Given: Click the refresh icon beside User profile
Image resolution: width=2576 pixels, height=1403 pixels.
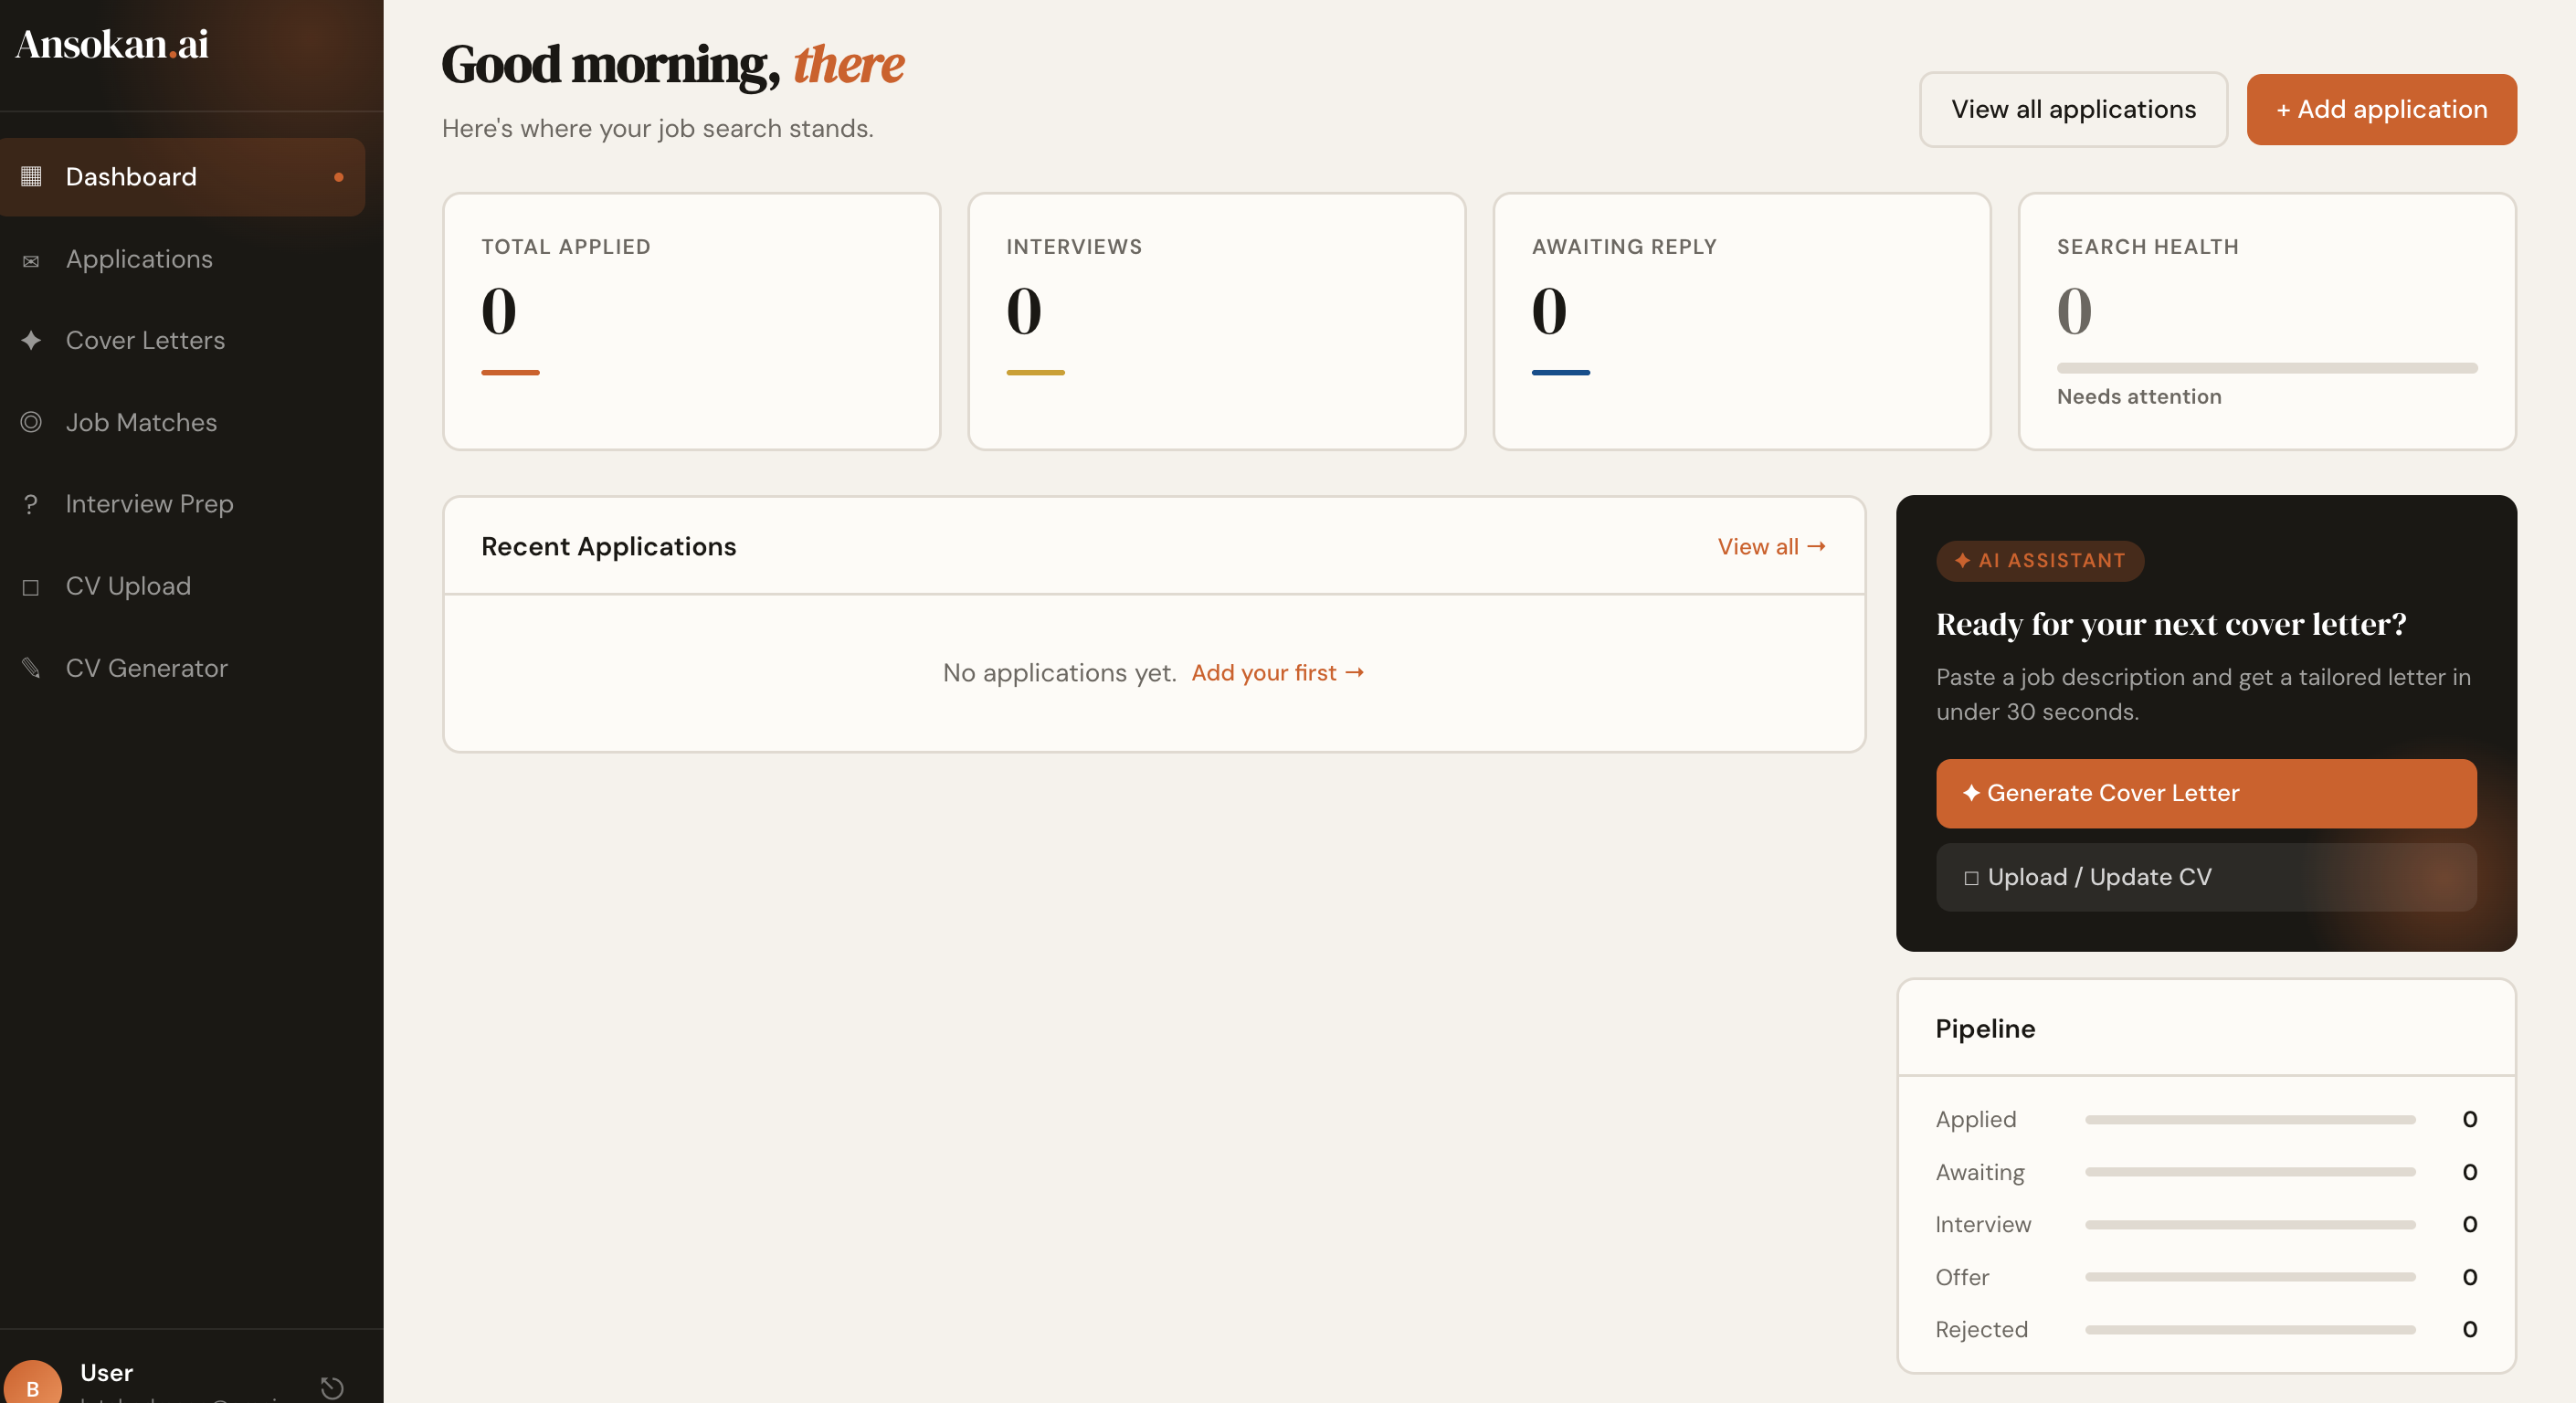Looking at the screenshot, I should click(332, 1387).
